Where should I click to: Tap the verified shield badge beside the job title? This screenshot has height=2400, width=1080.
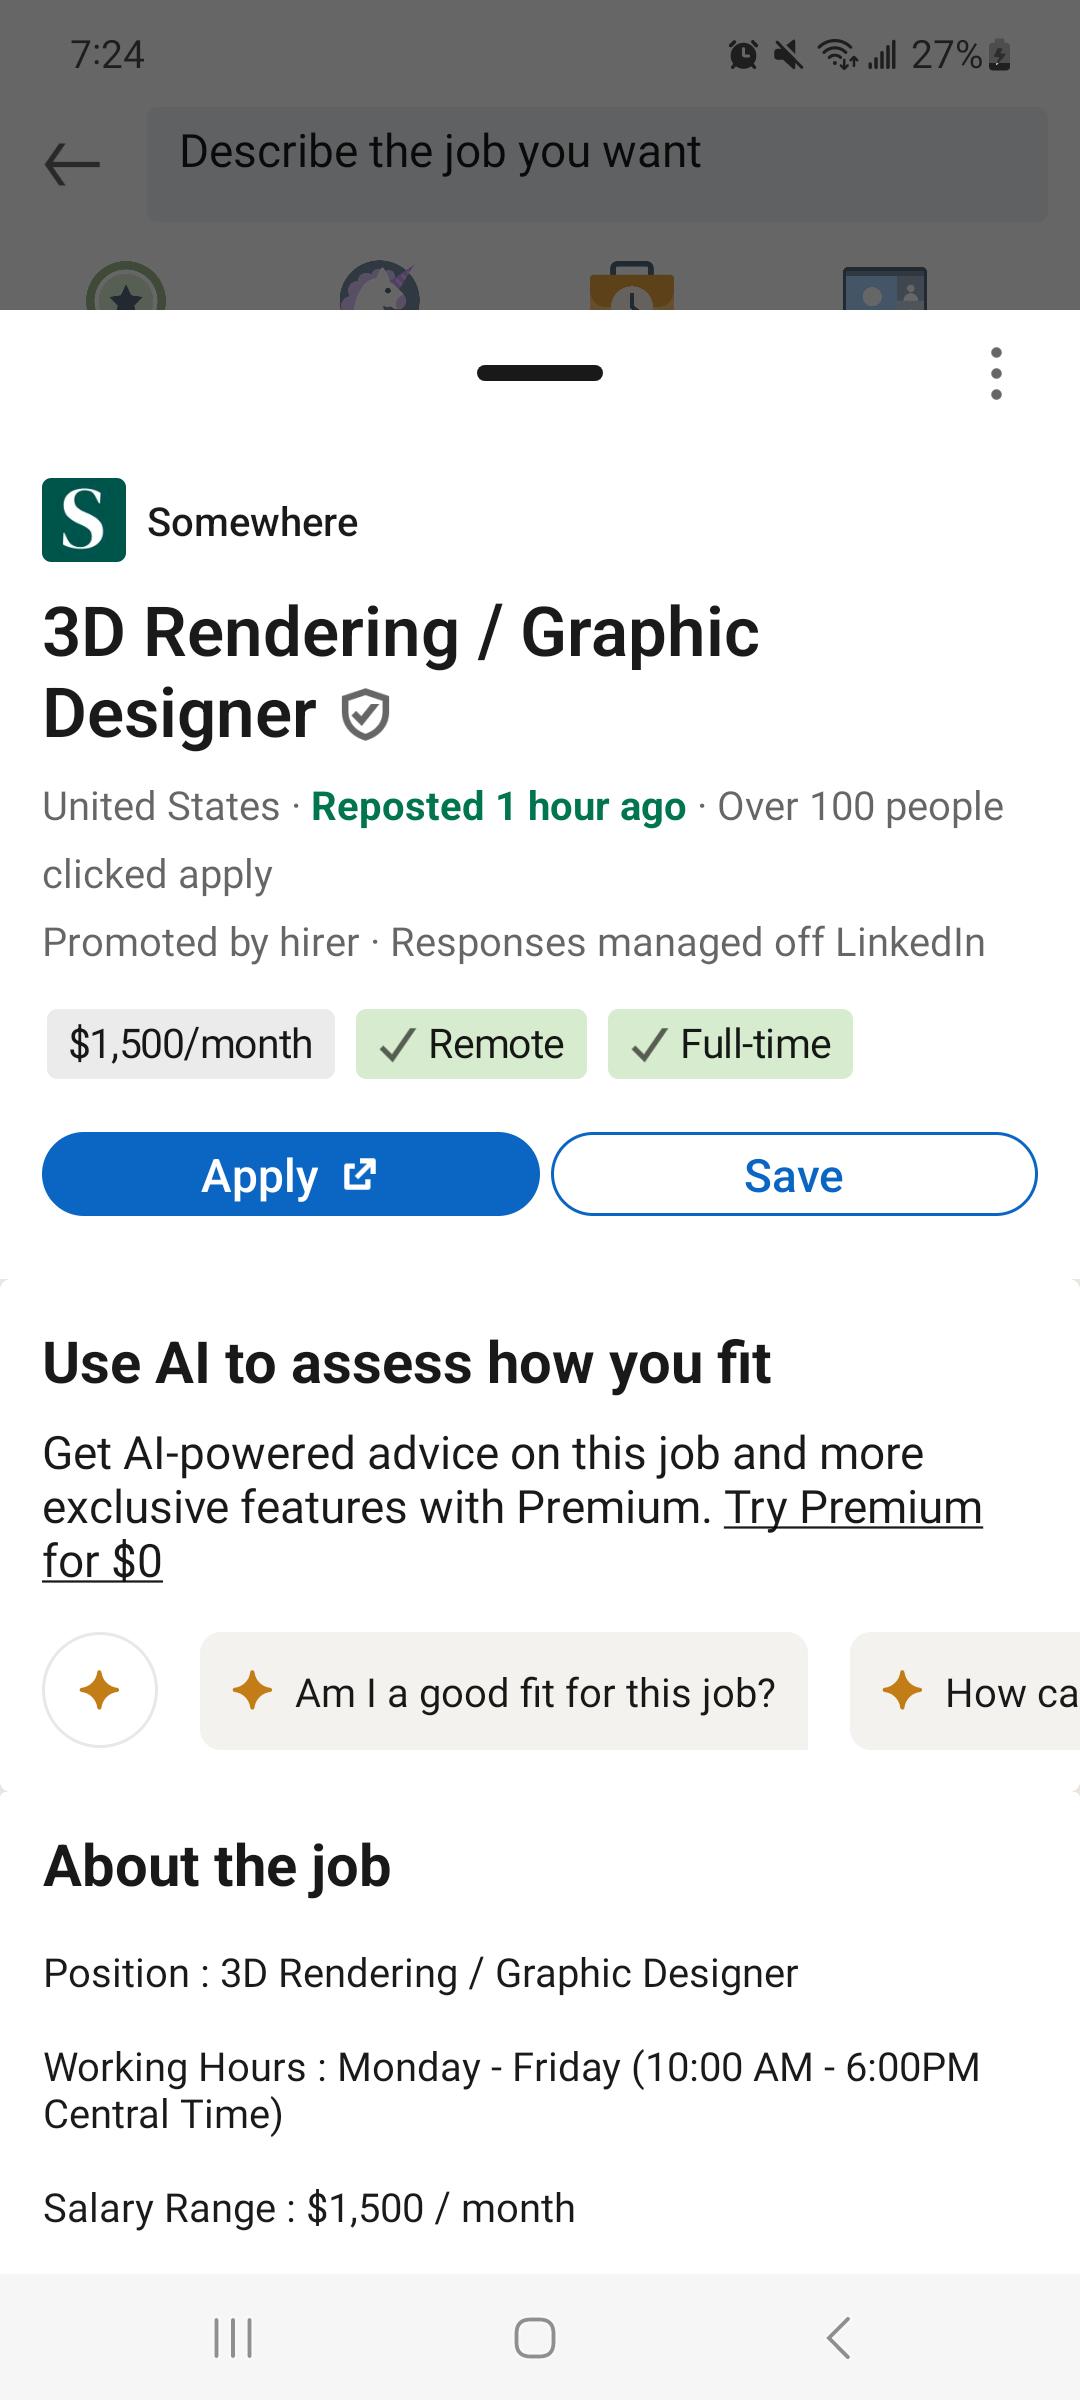[365, 715]
